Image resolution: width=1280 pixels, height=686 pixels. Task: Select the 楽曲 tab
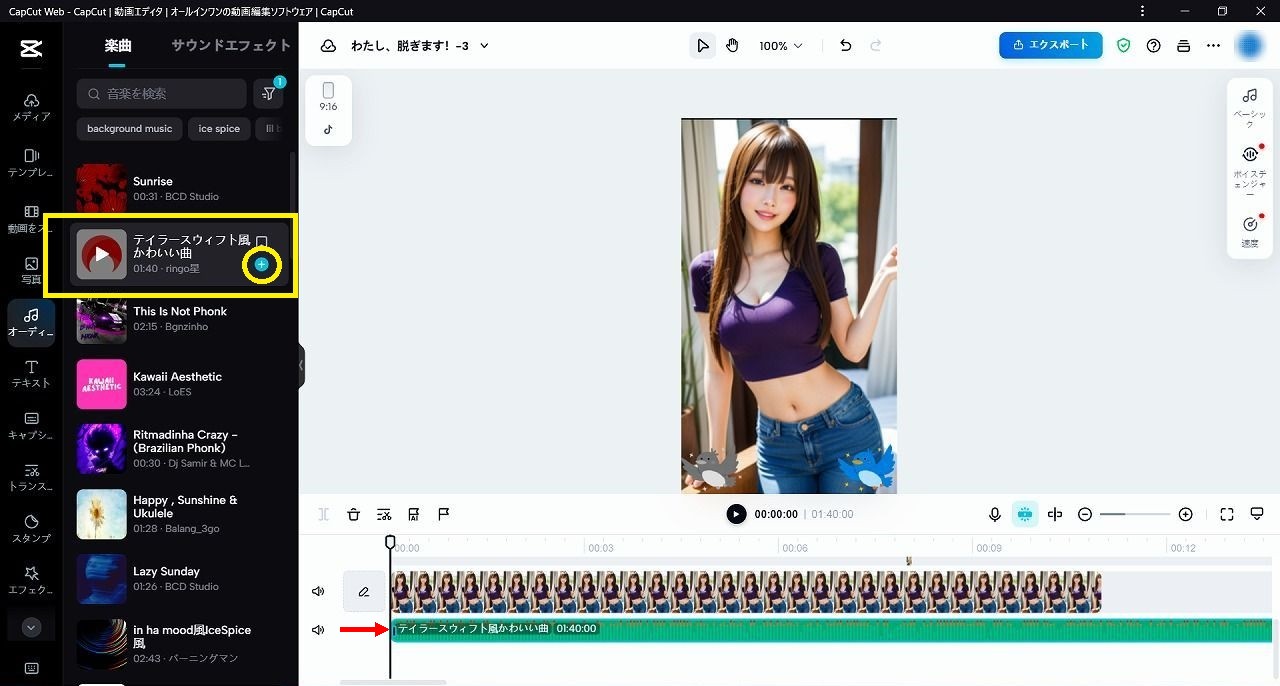click(118, 46)
